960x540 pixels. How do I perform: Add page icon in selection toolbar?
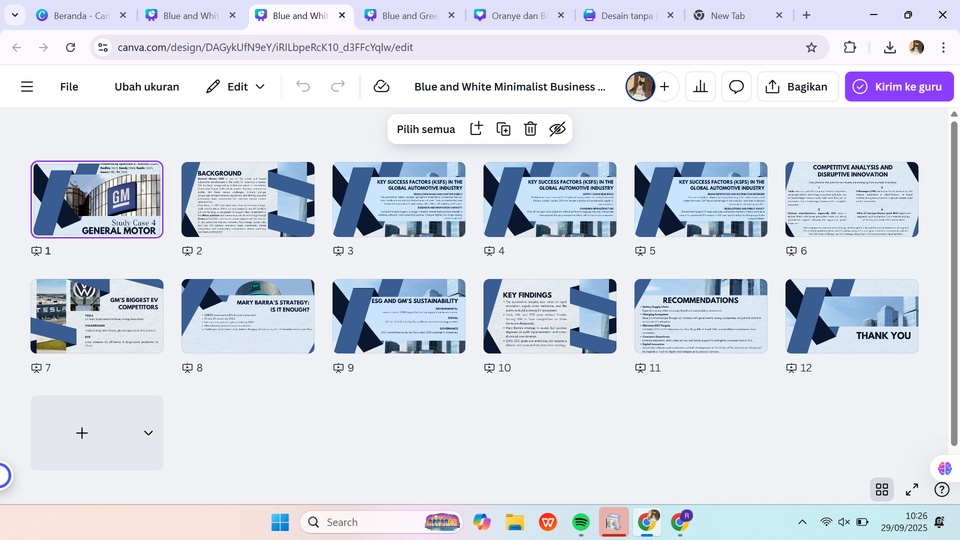tap(476, 129)
